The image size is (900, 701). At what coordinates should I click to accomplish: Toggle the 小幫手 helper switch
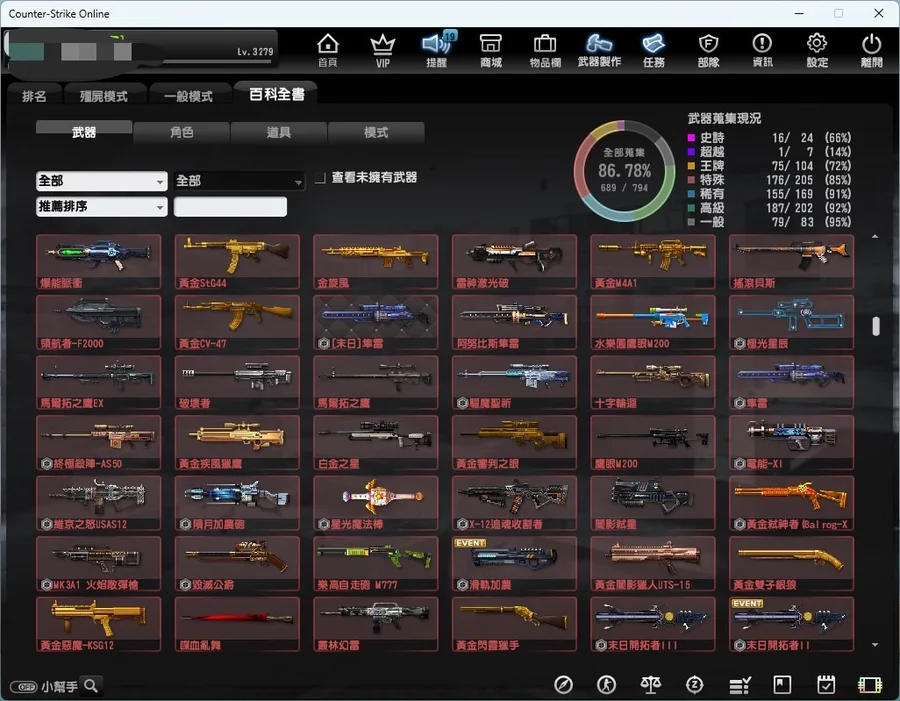point(24,687)
